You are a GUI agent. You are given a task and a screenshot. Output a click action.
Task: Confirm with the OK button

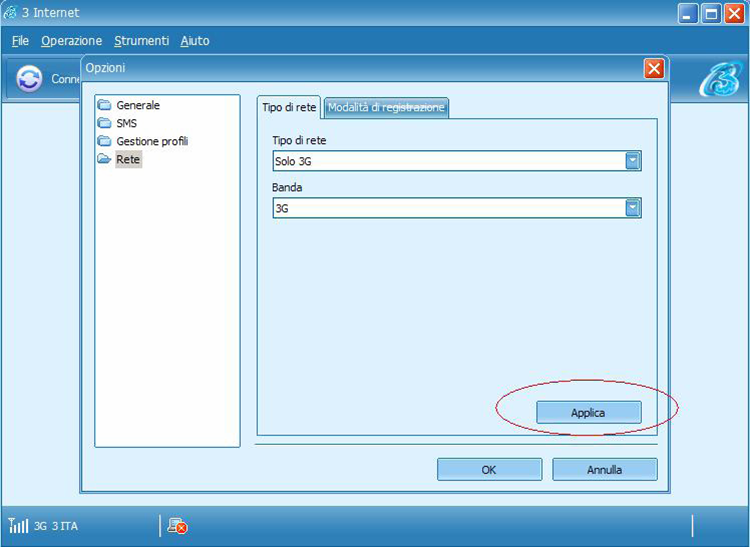point(489,469)
